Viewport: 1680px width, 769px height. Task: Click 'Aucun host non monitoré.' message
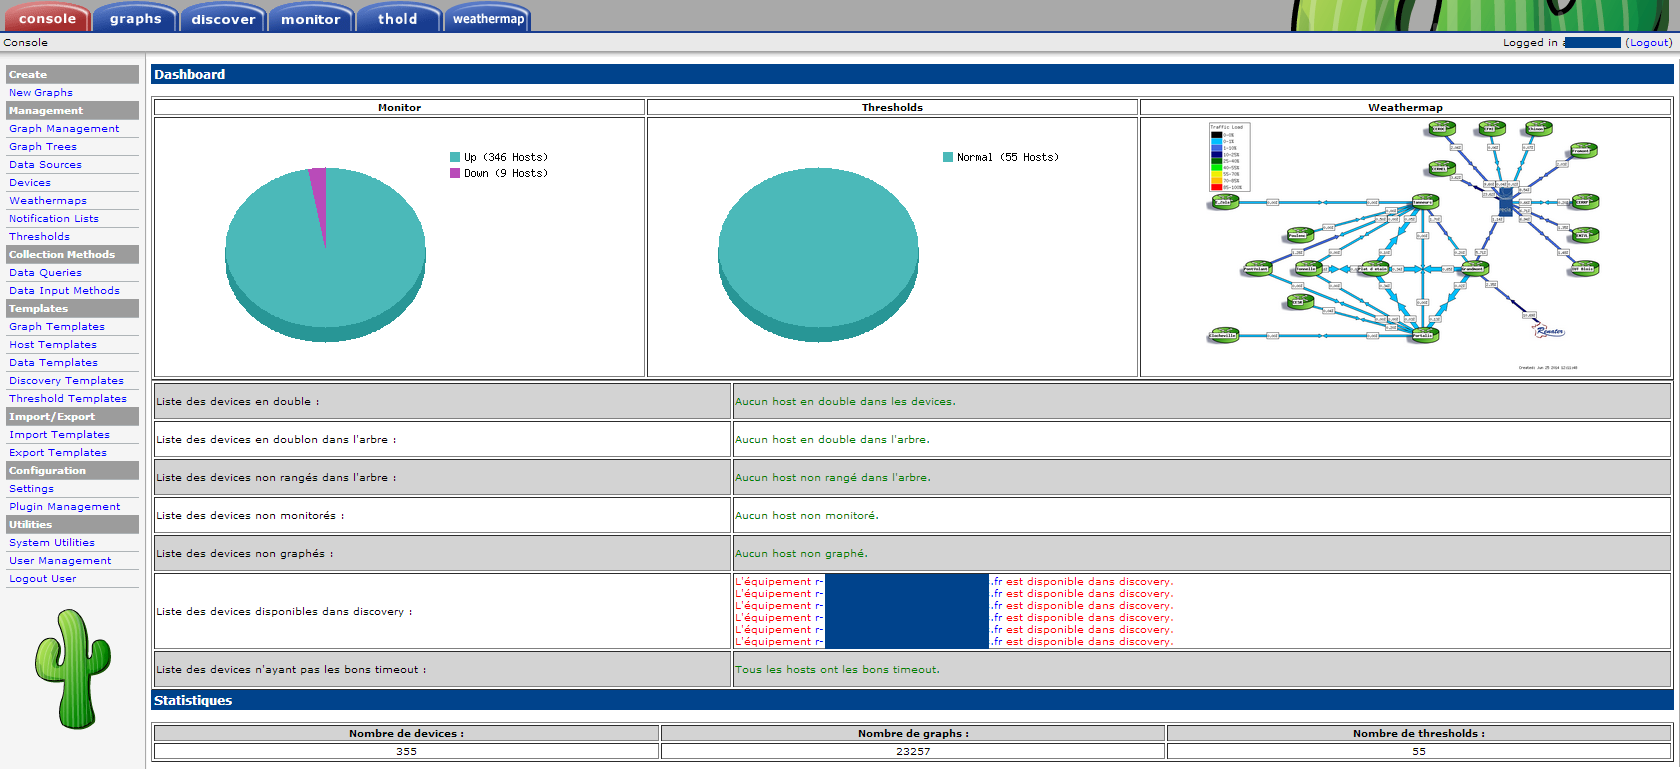click(x=807, y=515)
